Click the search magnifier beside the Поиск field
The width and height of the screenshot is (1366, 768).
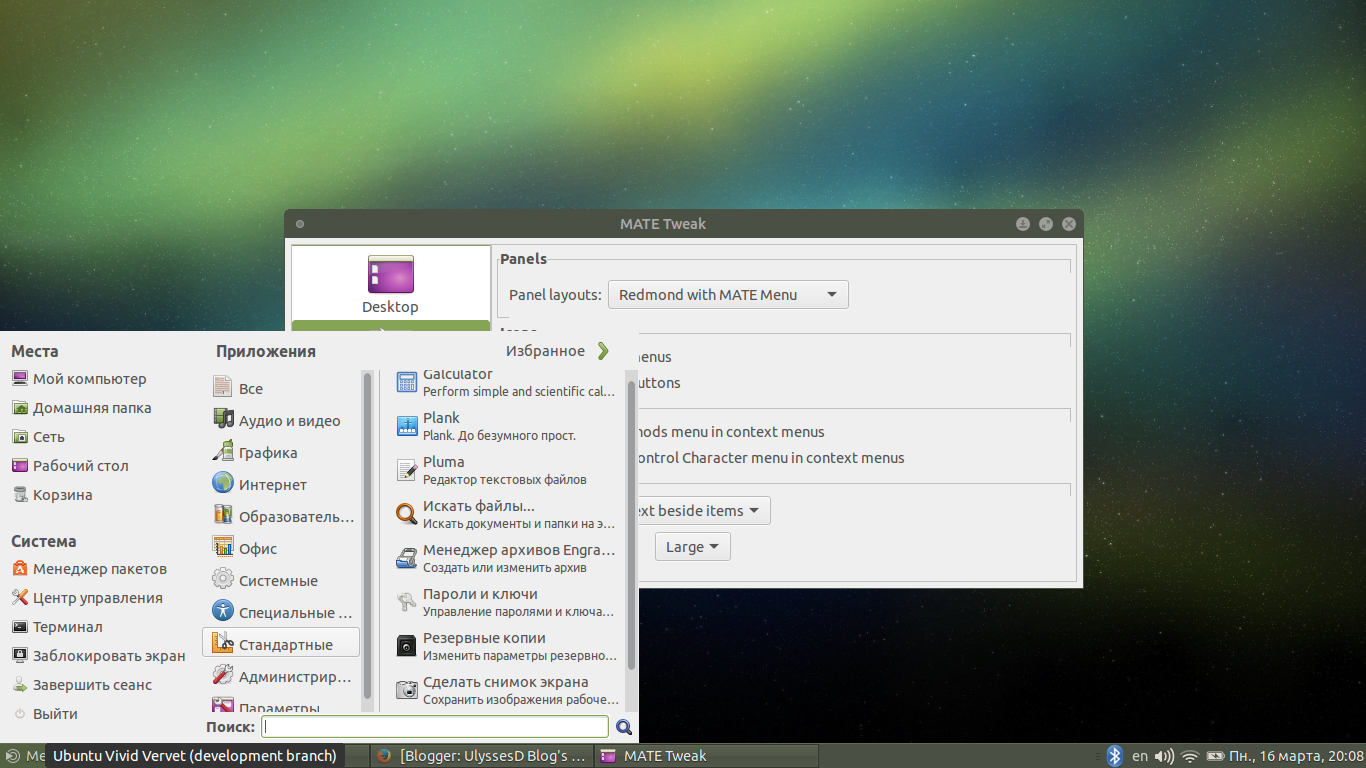624,726
